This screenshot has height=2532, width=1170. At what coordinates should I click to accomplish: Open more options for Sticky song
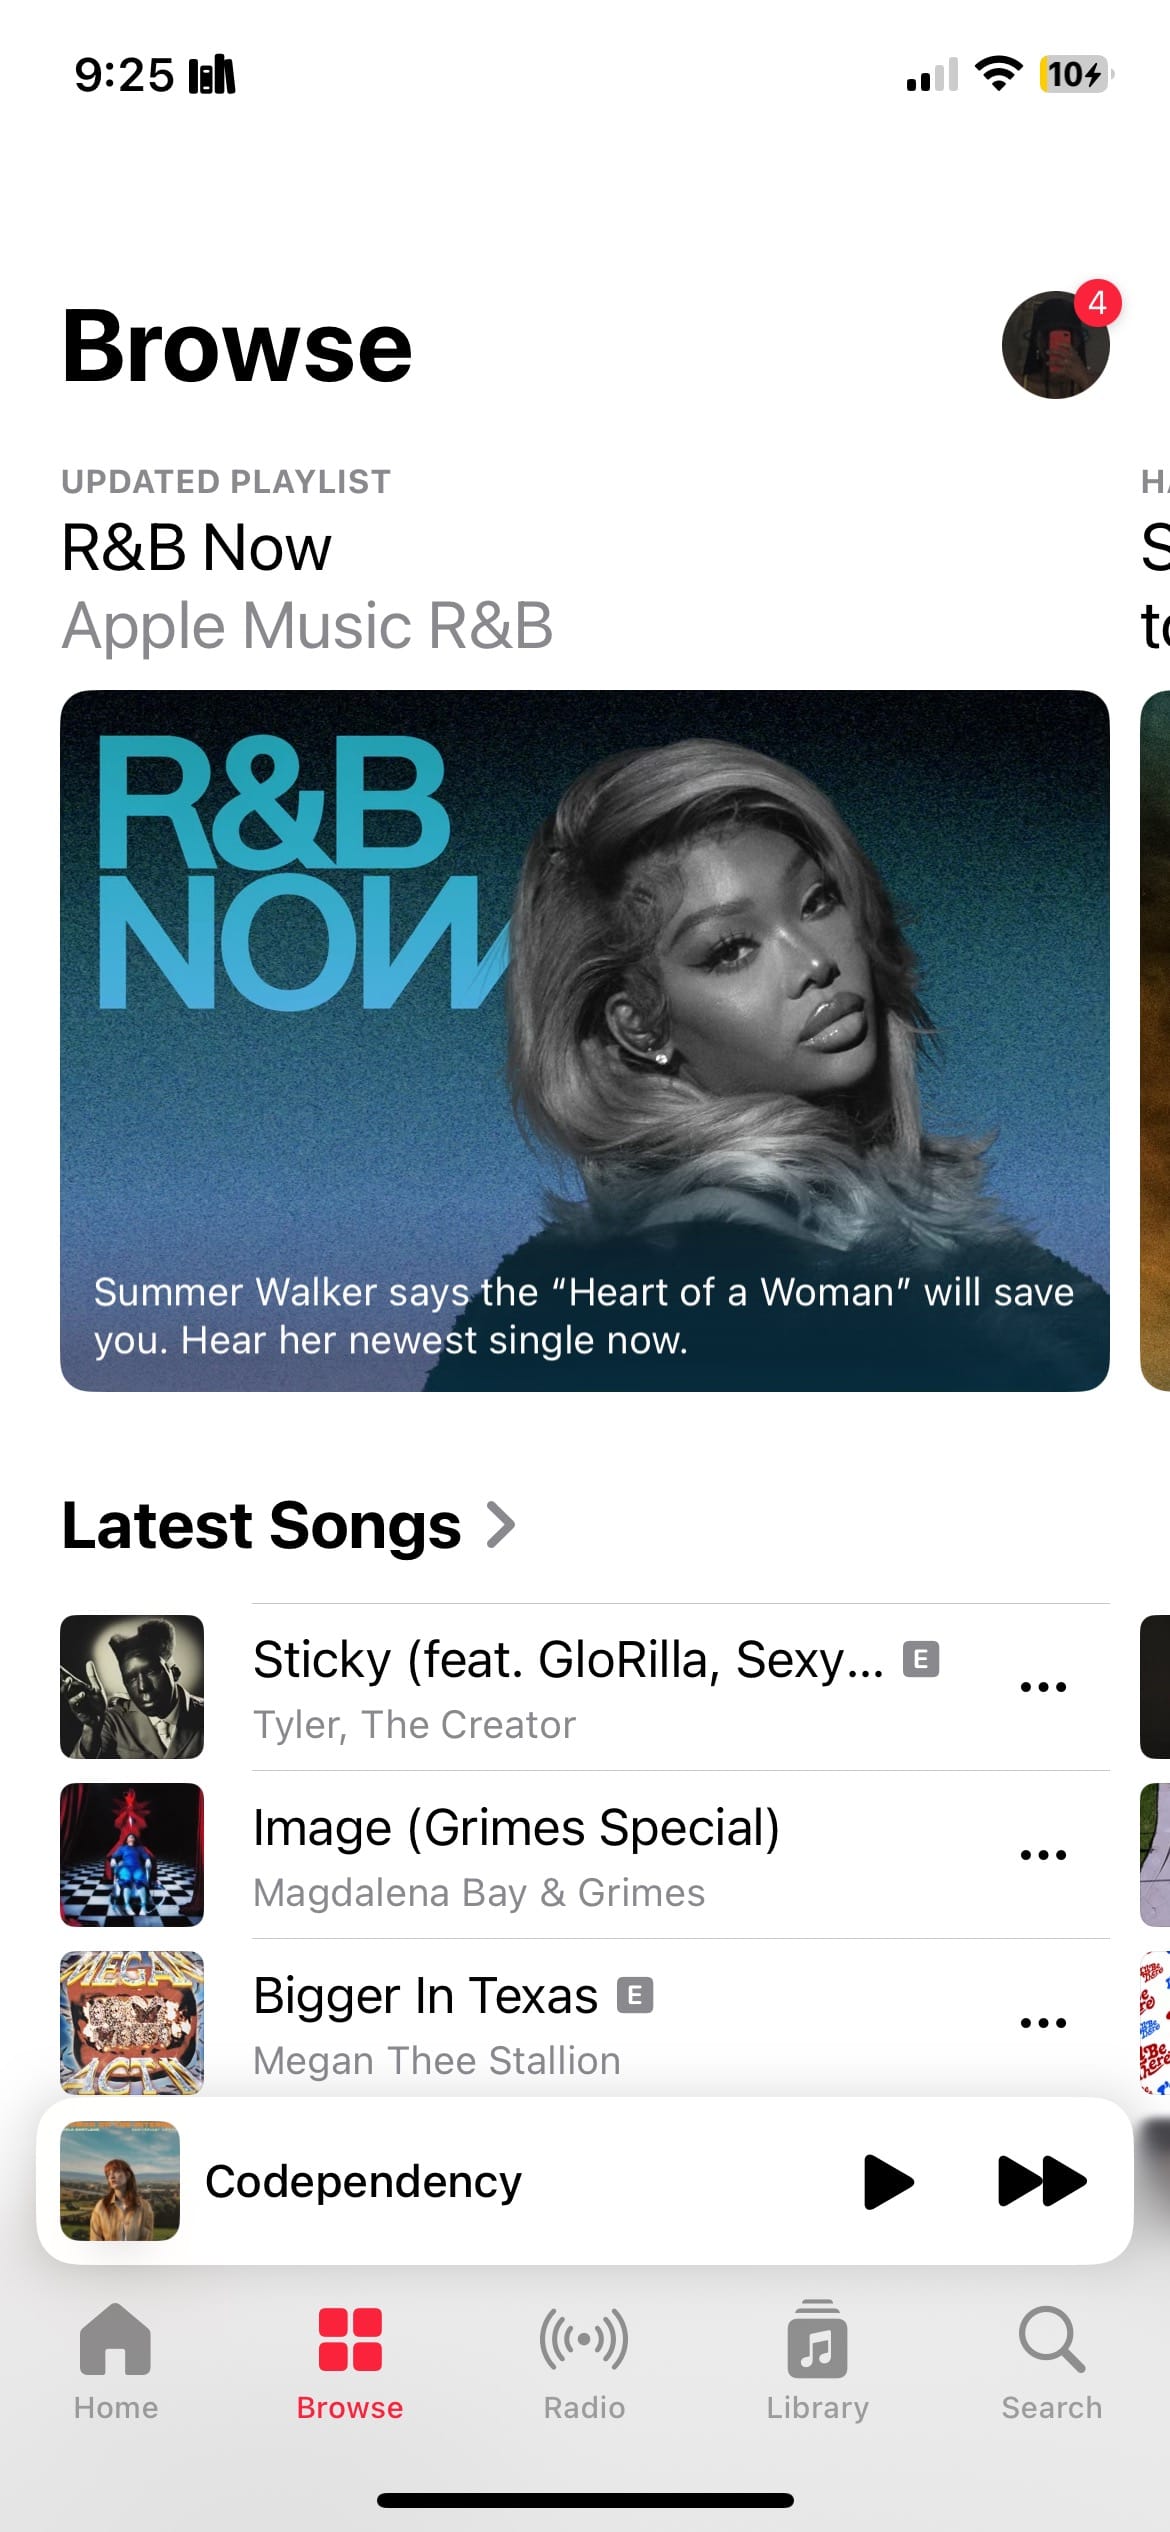1043,1687
